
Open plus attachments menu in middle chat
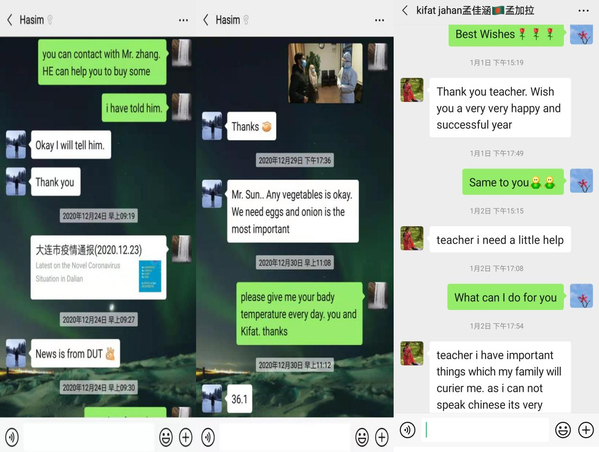pos(382,437)
